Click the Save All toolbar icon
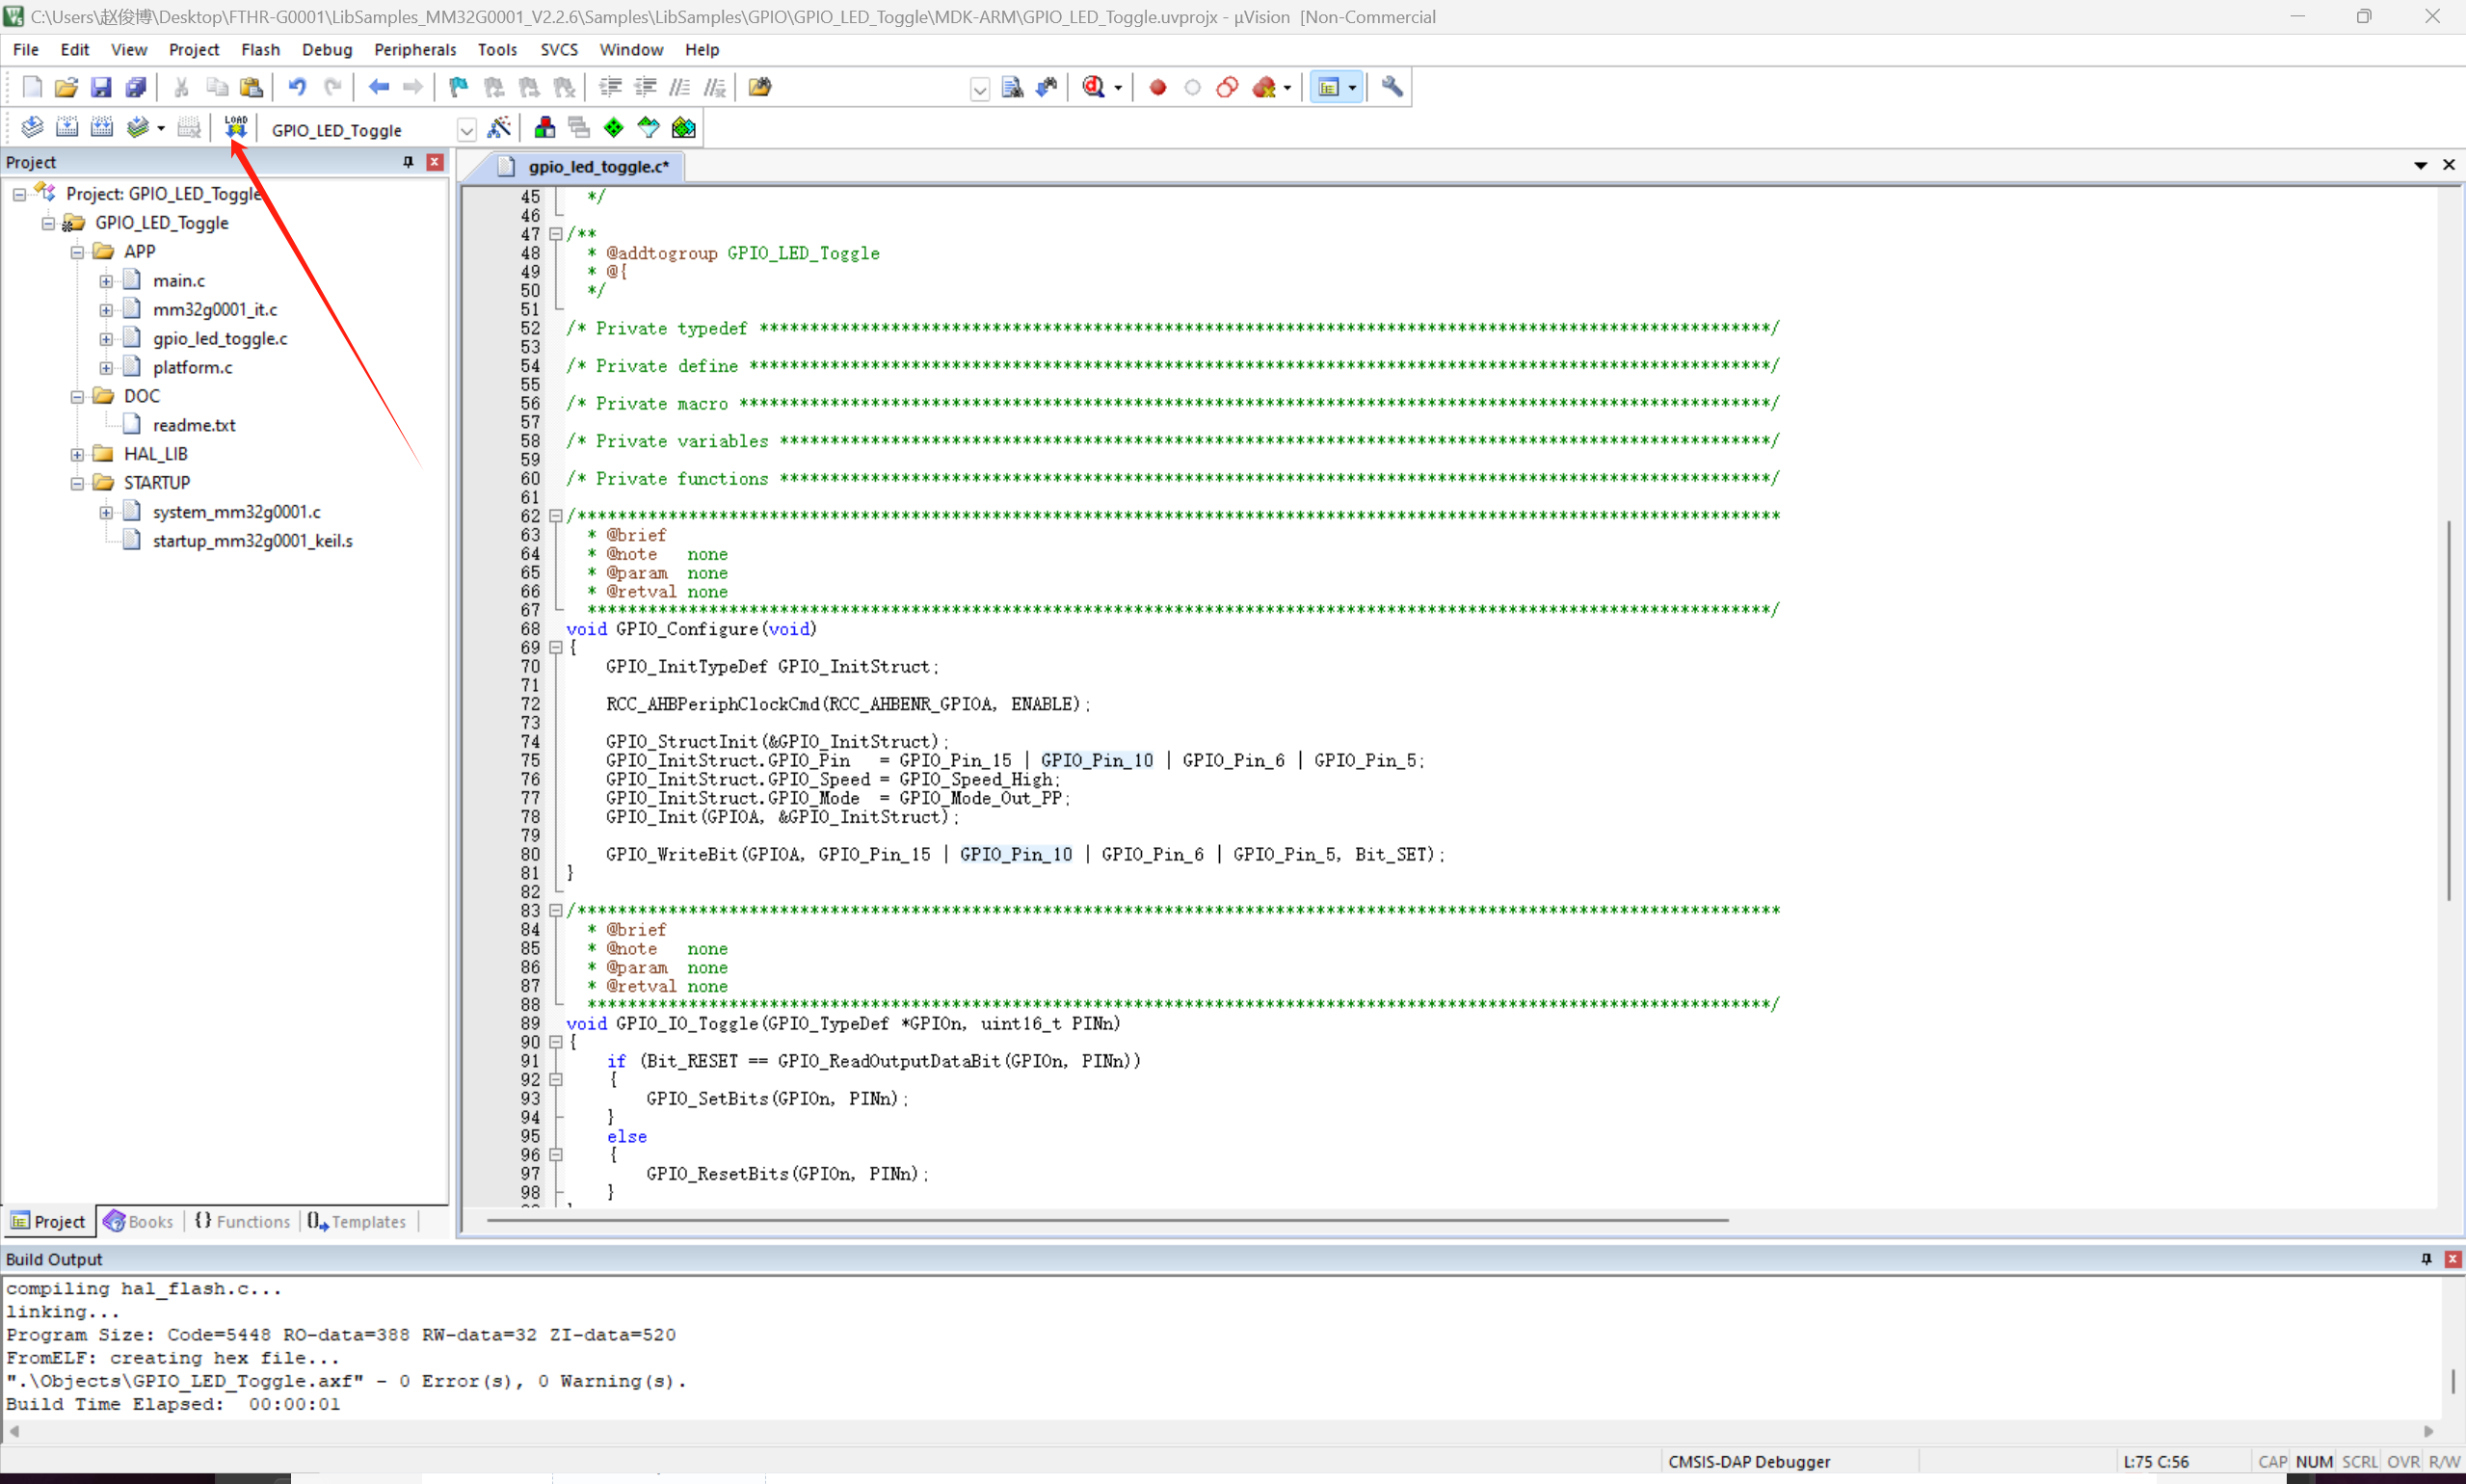The image size is (2466, 1484). tap(136, 87)
